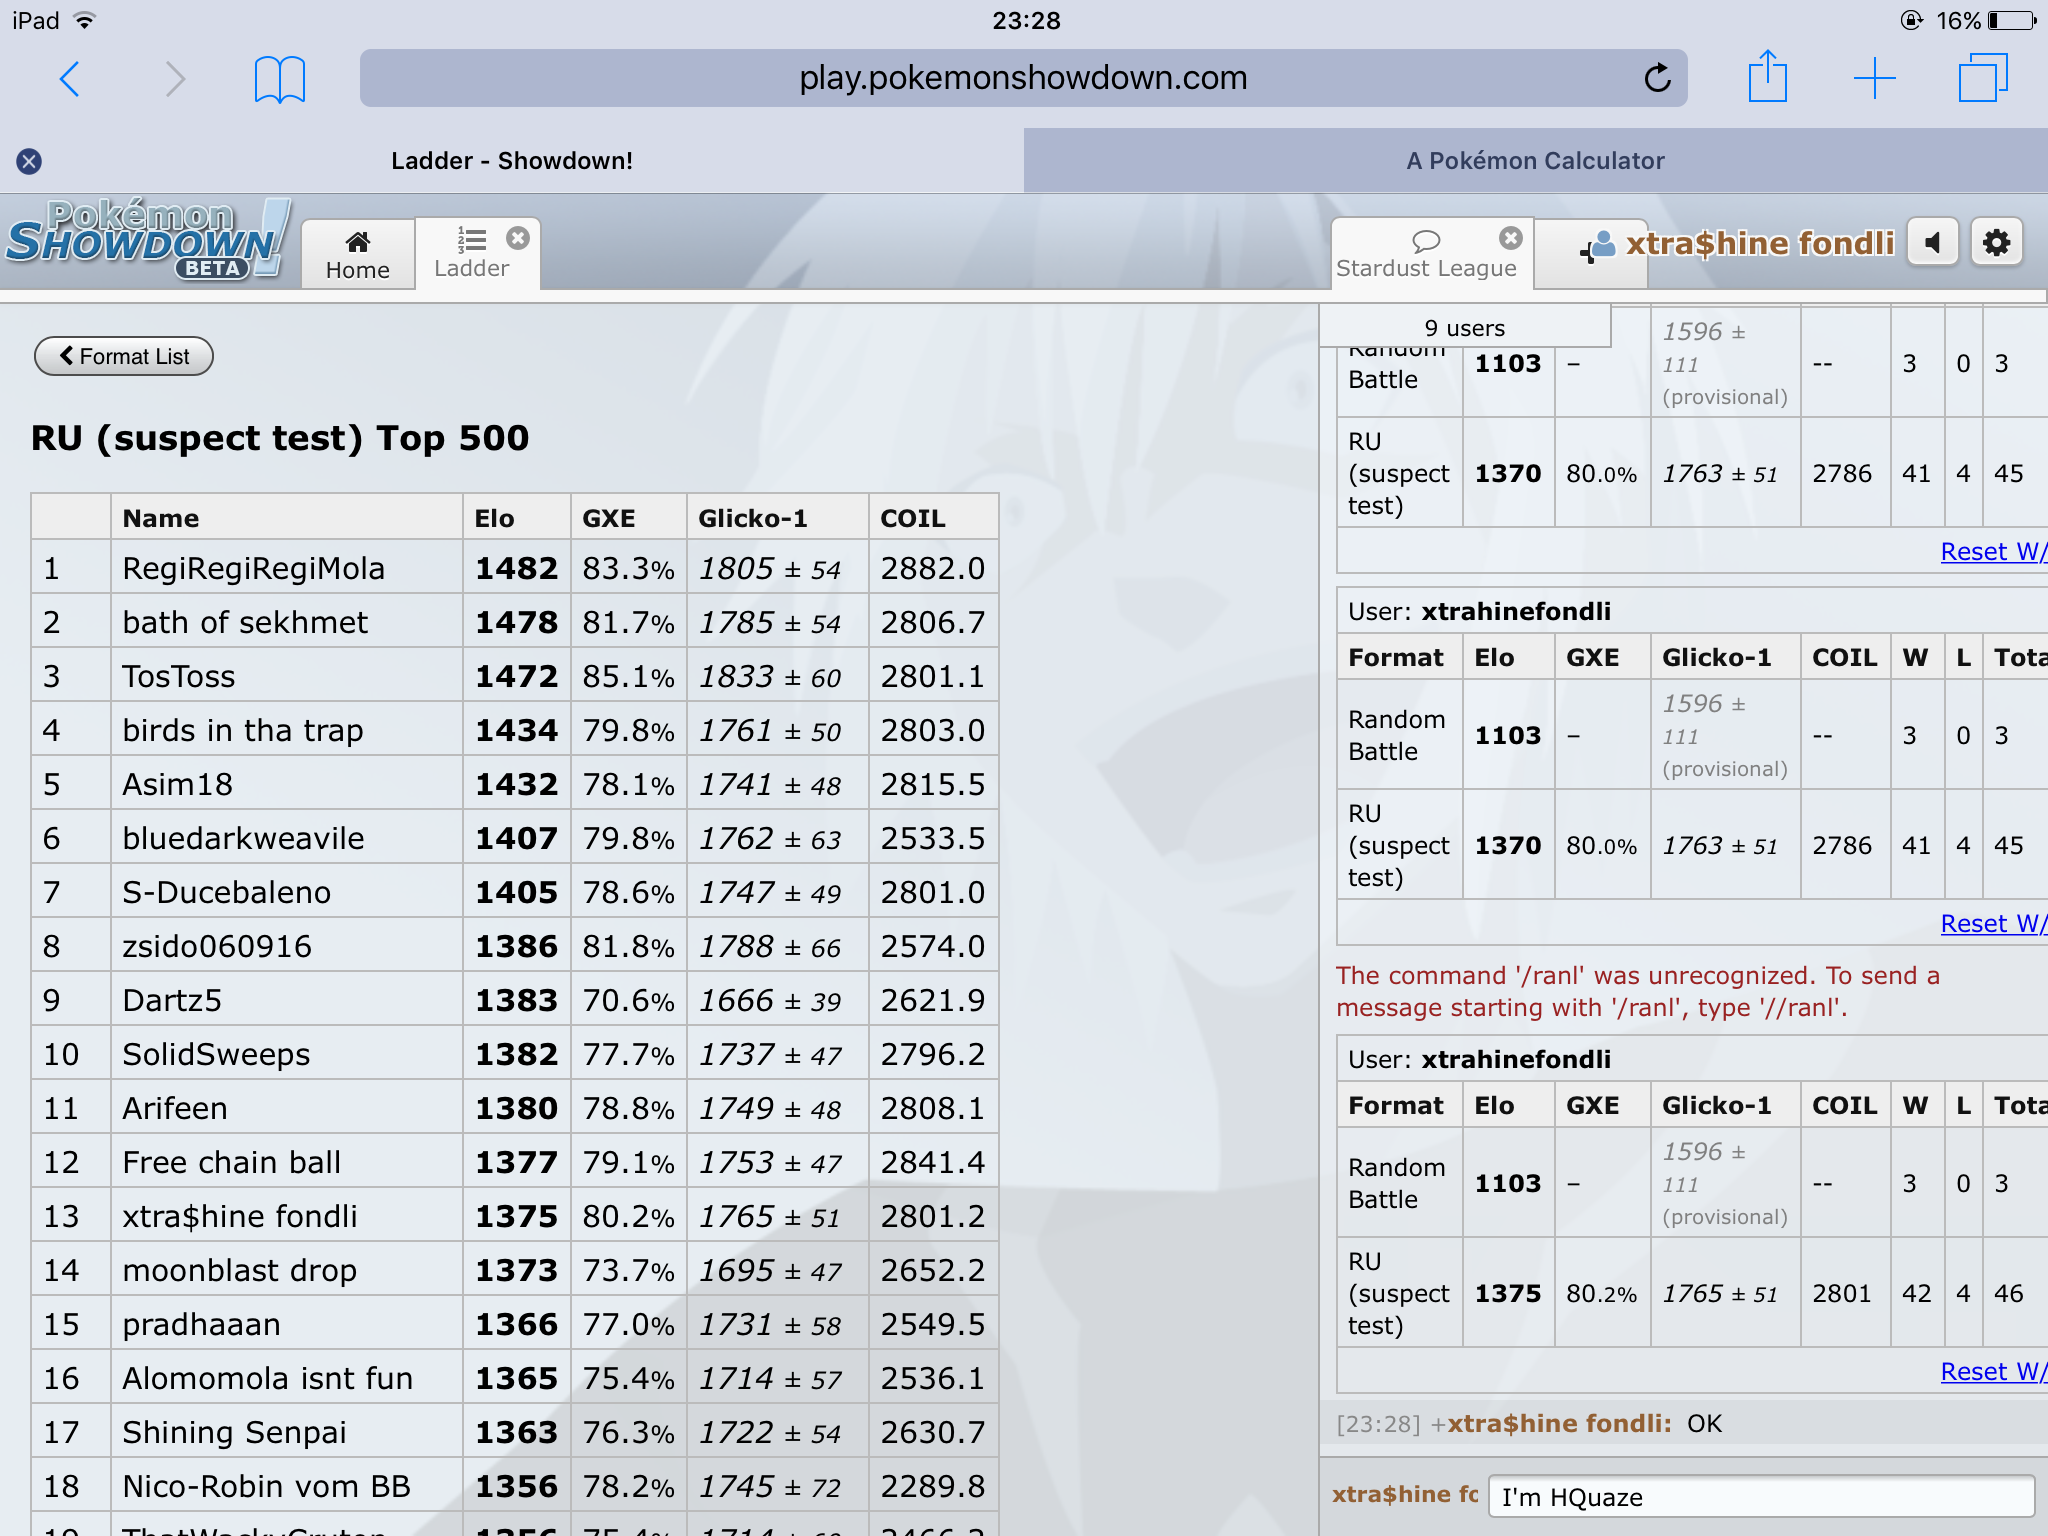Click the bottom Reset W/L link

1992,1372
